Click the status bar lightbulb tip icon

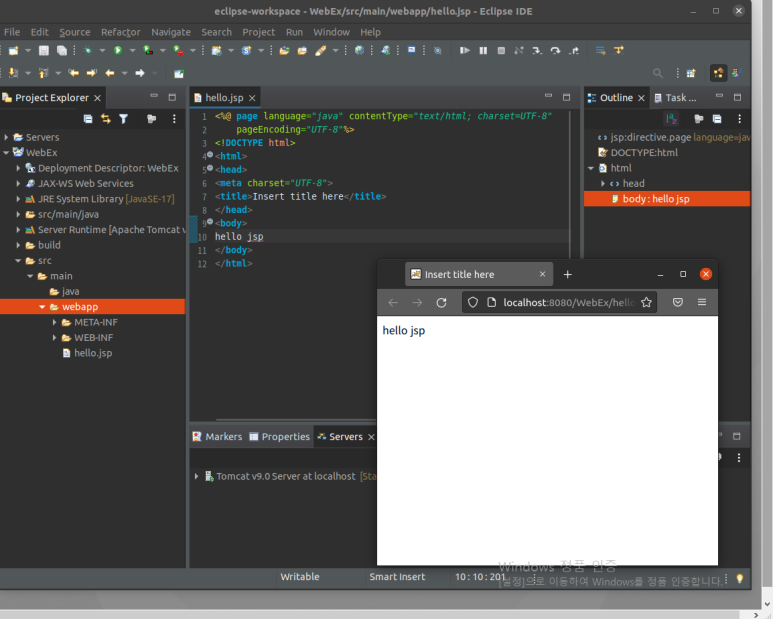pyautogui.click(x=739, y=579)
